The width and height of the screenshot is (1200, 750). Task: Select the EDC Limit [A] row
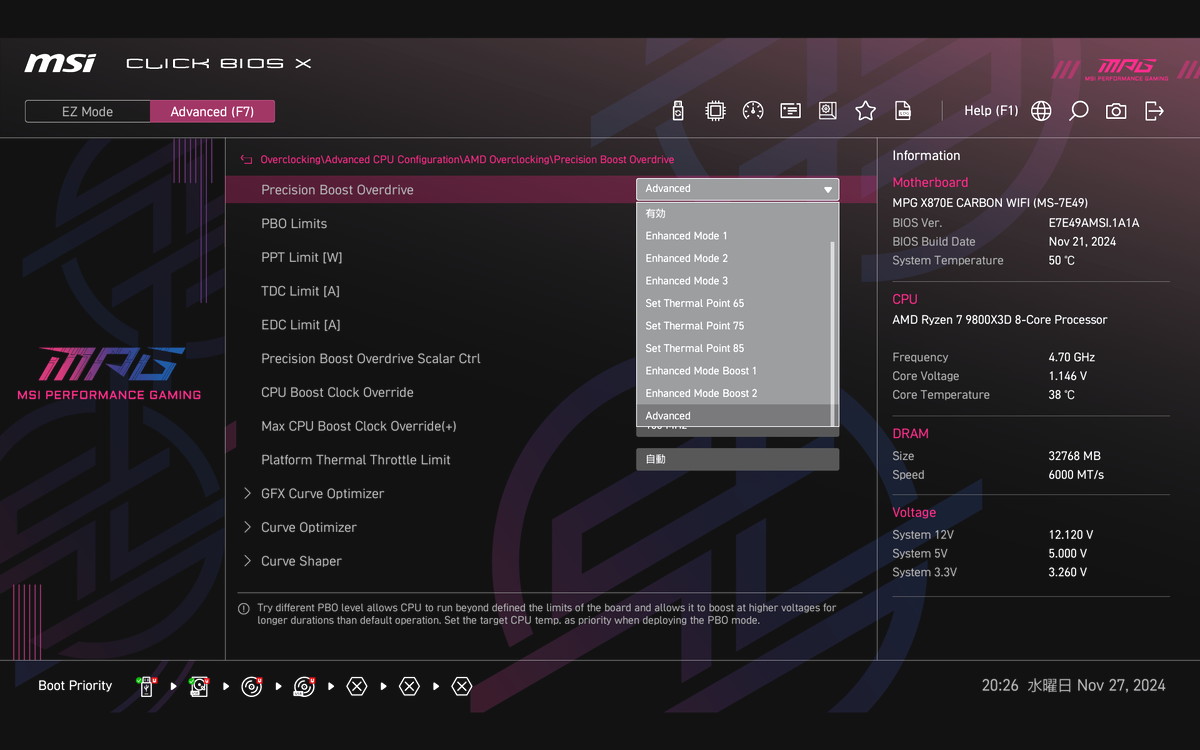pyautogui.click(x=300, y=325)
